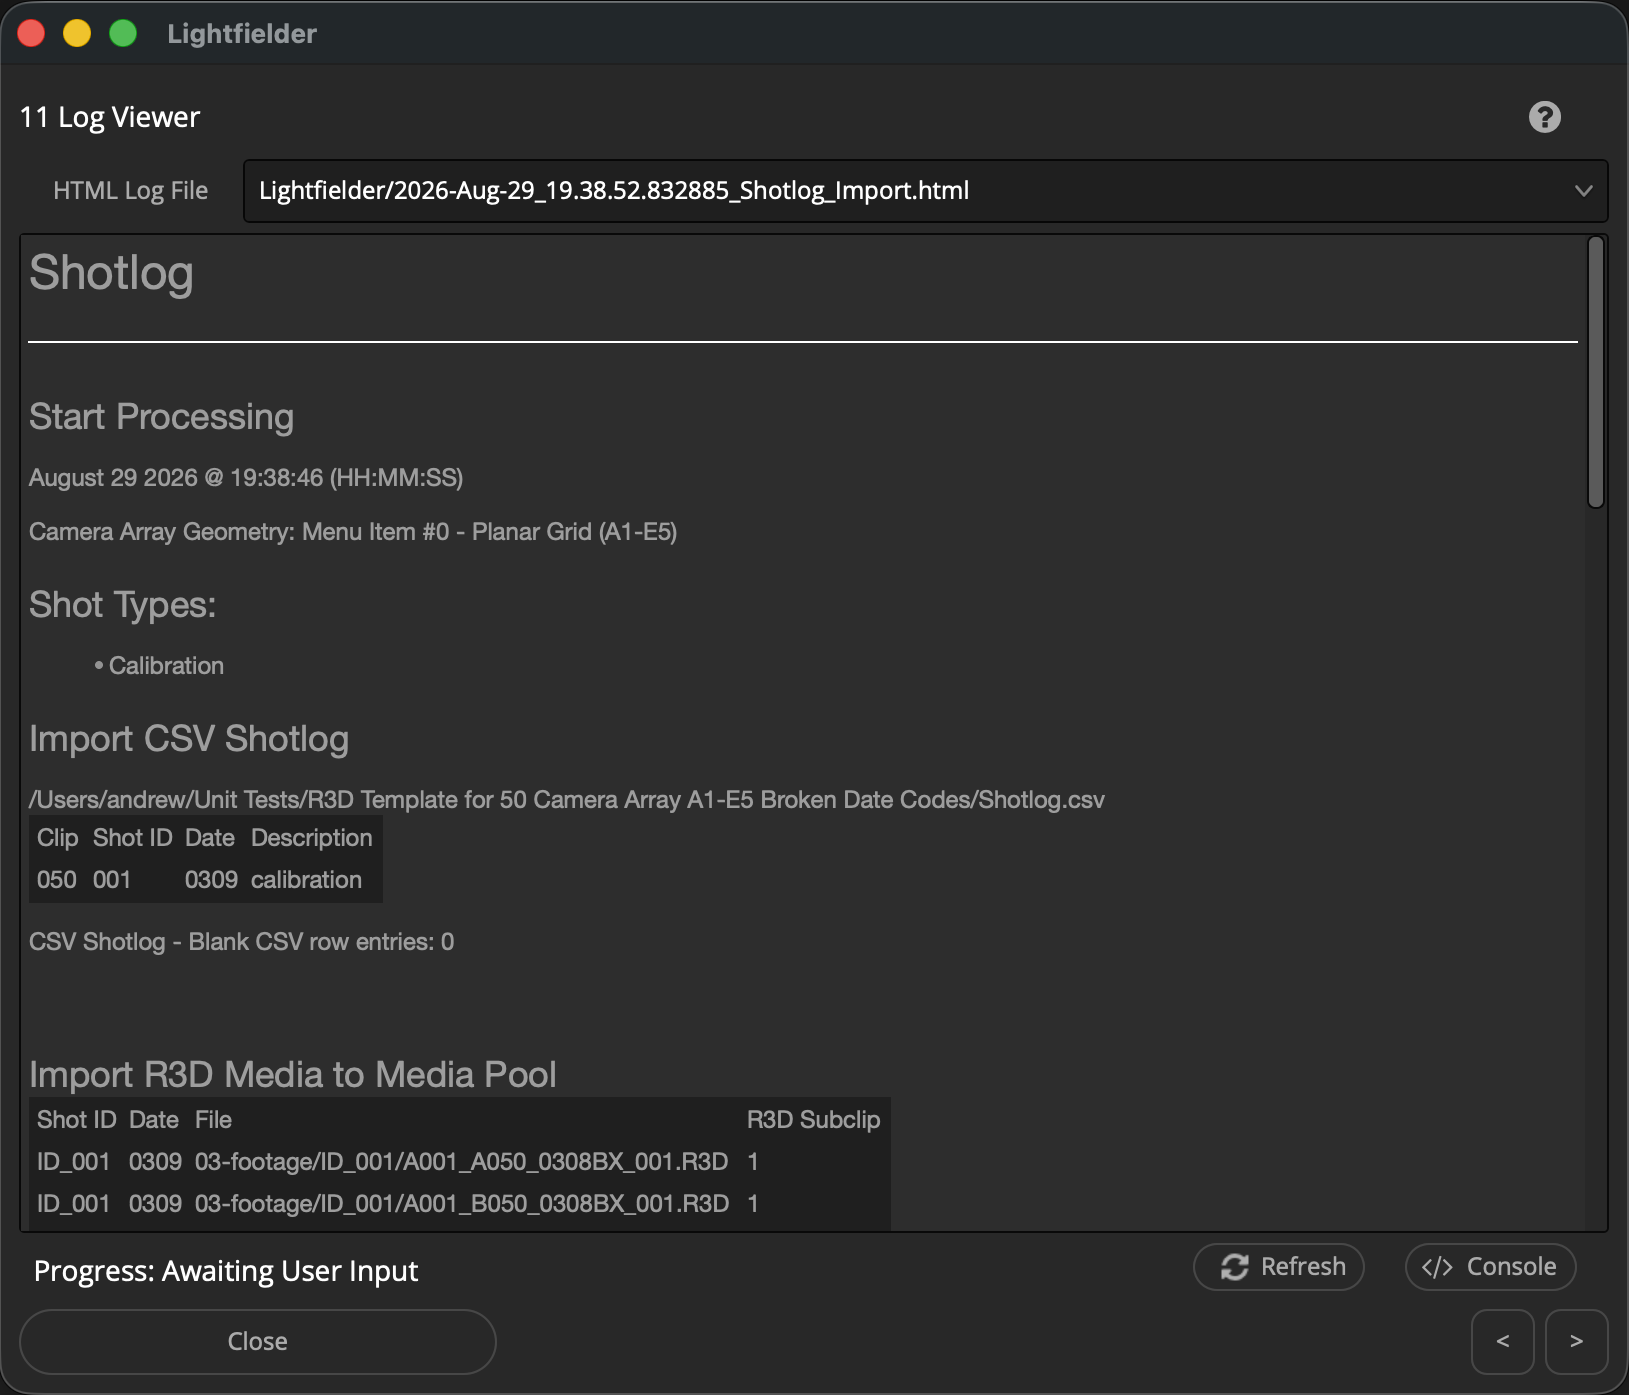Click the Camera Array Geometry line
1629x1395 pixels.
click(x=353, y=532)
